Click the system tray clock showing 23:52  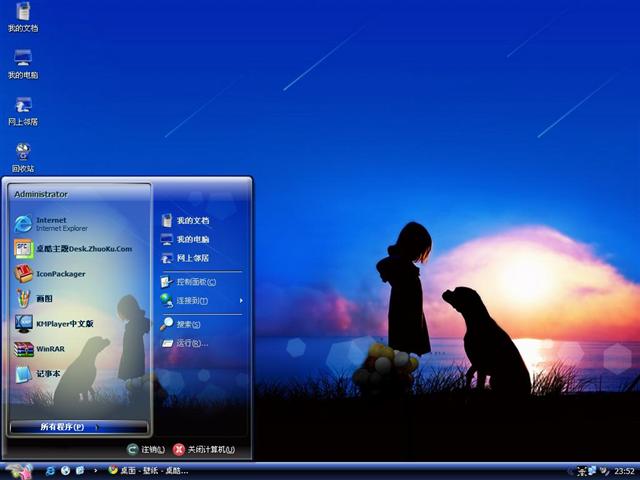(624, 470)
